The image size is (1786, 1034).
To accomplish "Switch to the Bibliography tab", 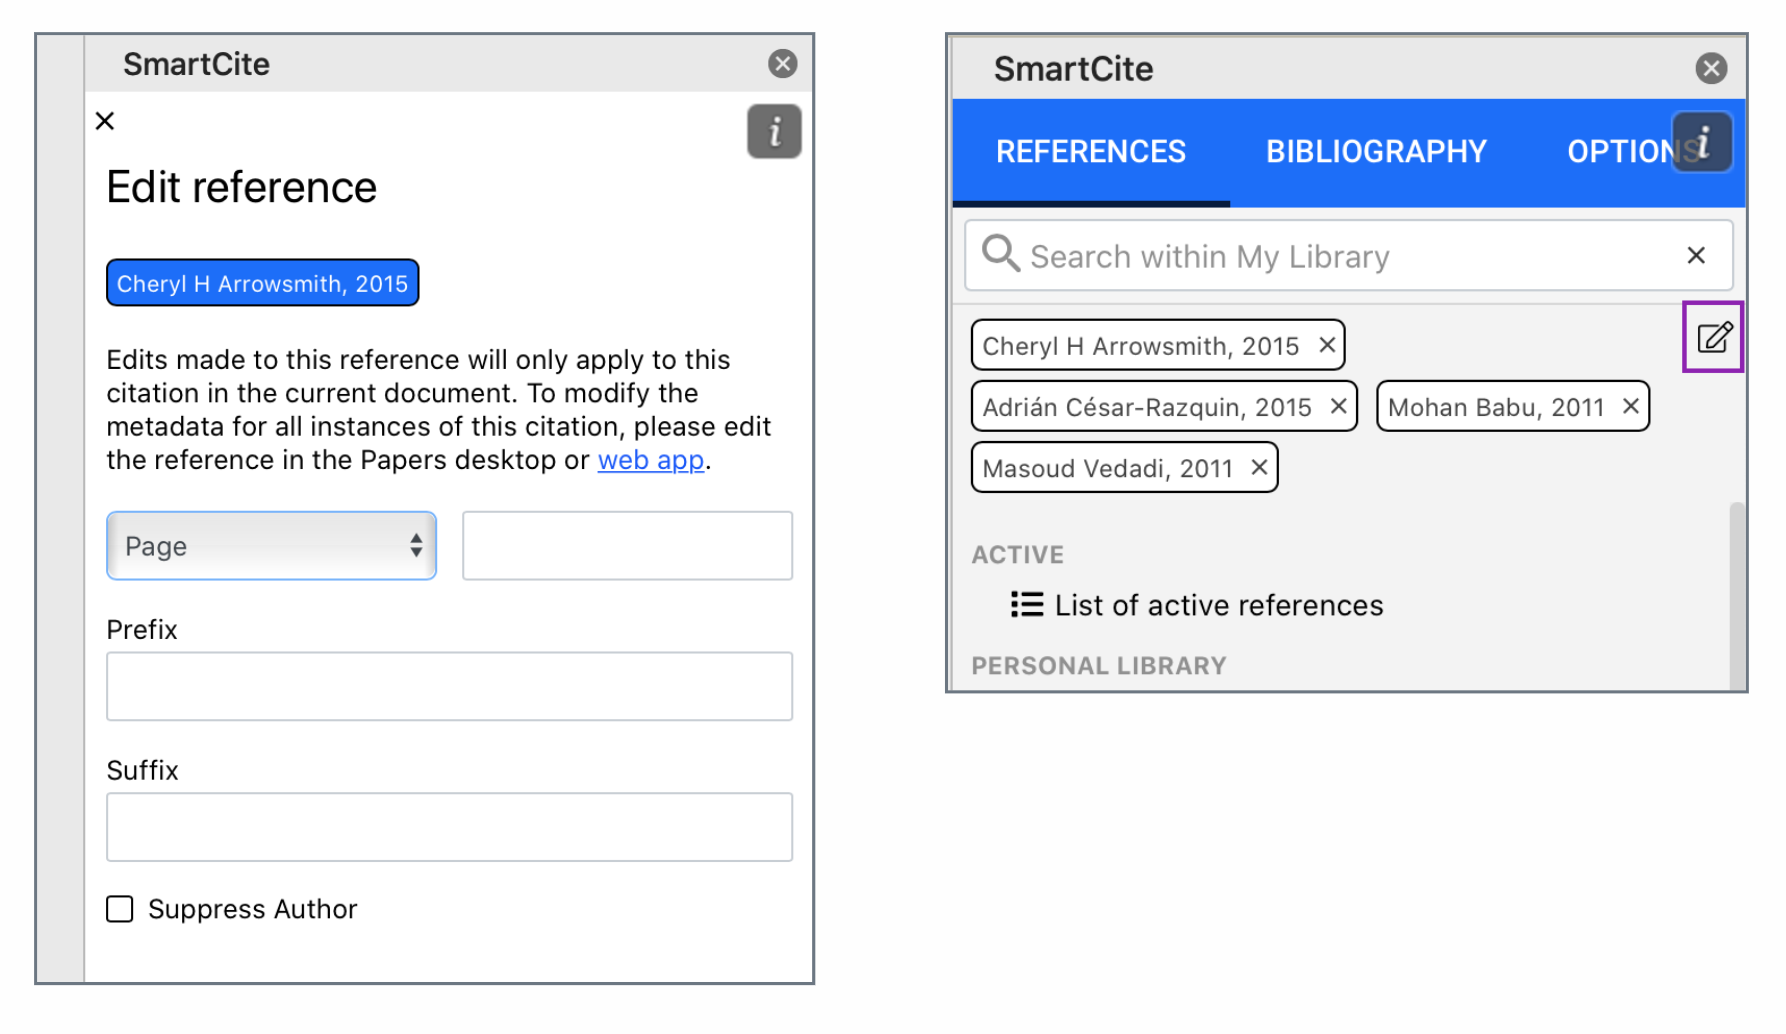I will click(1376, 152).
